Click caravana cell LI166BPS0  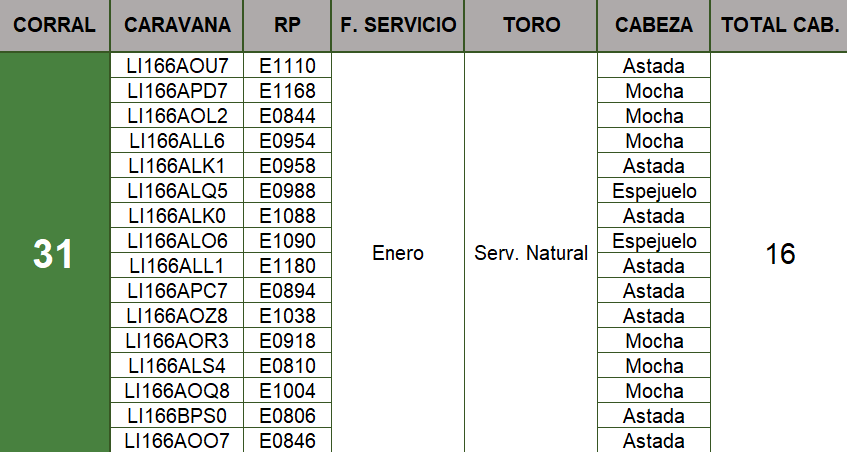pyautogui.click(x=178, y=415)
